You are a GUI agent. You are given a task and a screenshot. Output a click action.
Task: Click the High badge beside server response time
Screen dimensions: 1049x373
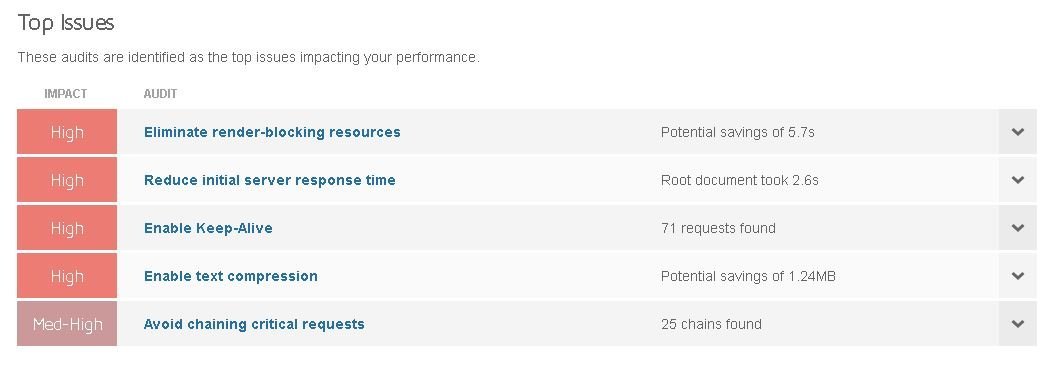coord(67,180)
